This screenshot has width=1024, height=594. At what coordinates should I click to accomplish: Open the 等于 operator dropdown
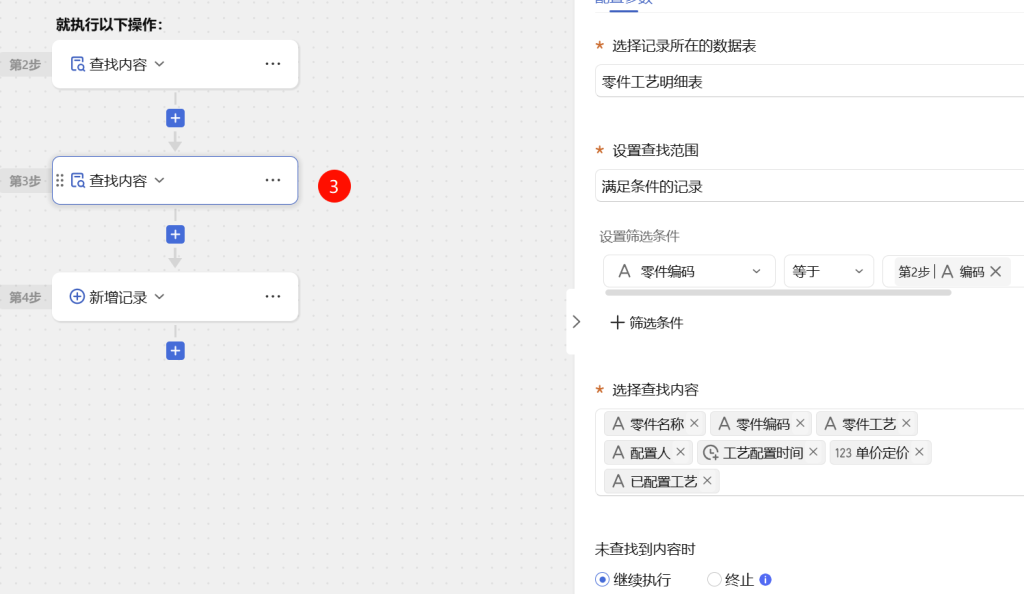829,272
